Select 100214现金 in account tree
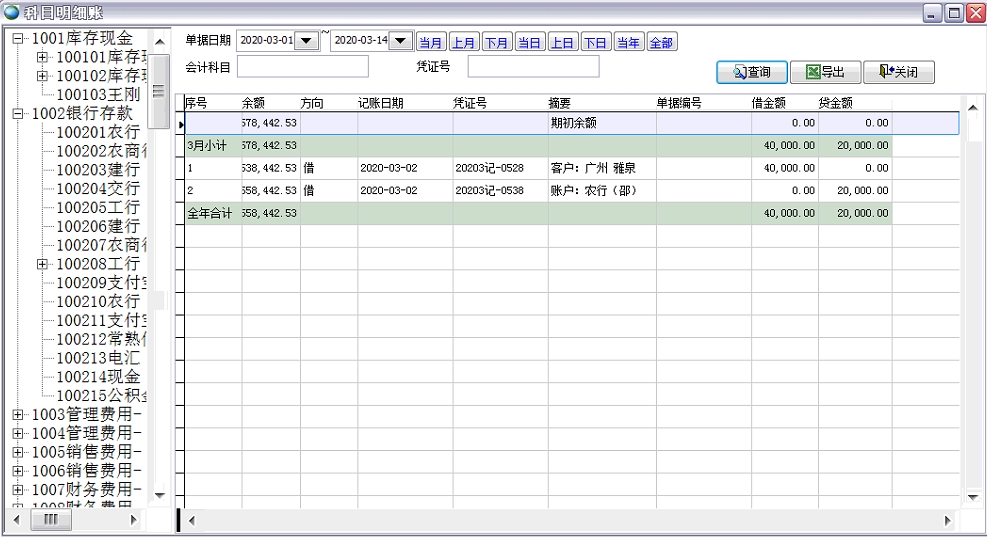Image resolution: width=987 pixels, height=538 pixels. pyautogui.click(x=97, y=377)
